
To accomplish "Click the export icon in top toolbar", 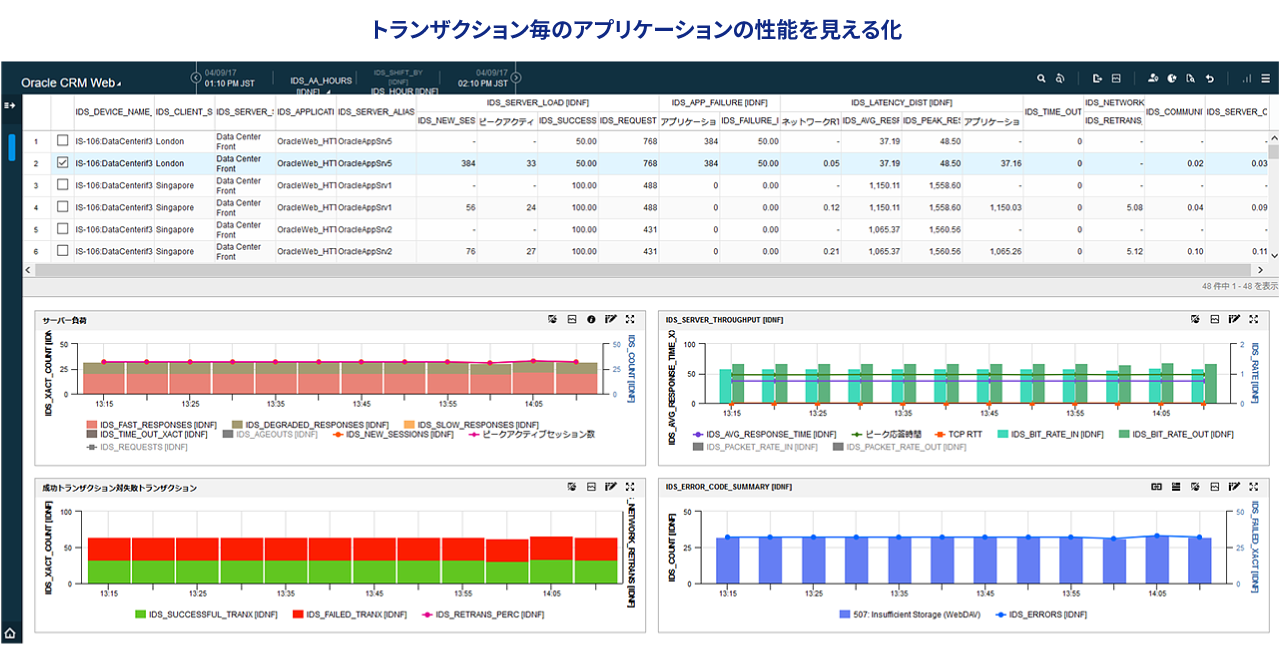I will coord(1097,78).
